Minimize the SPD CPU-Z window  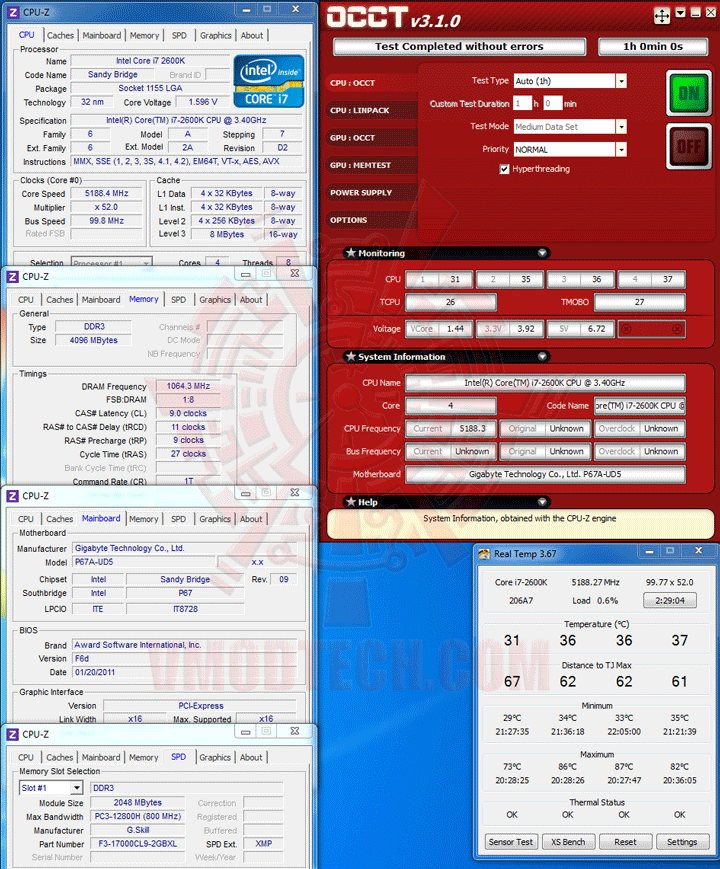[x=246, y=732]
